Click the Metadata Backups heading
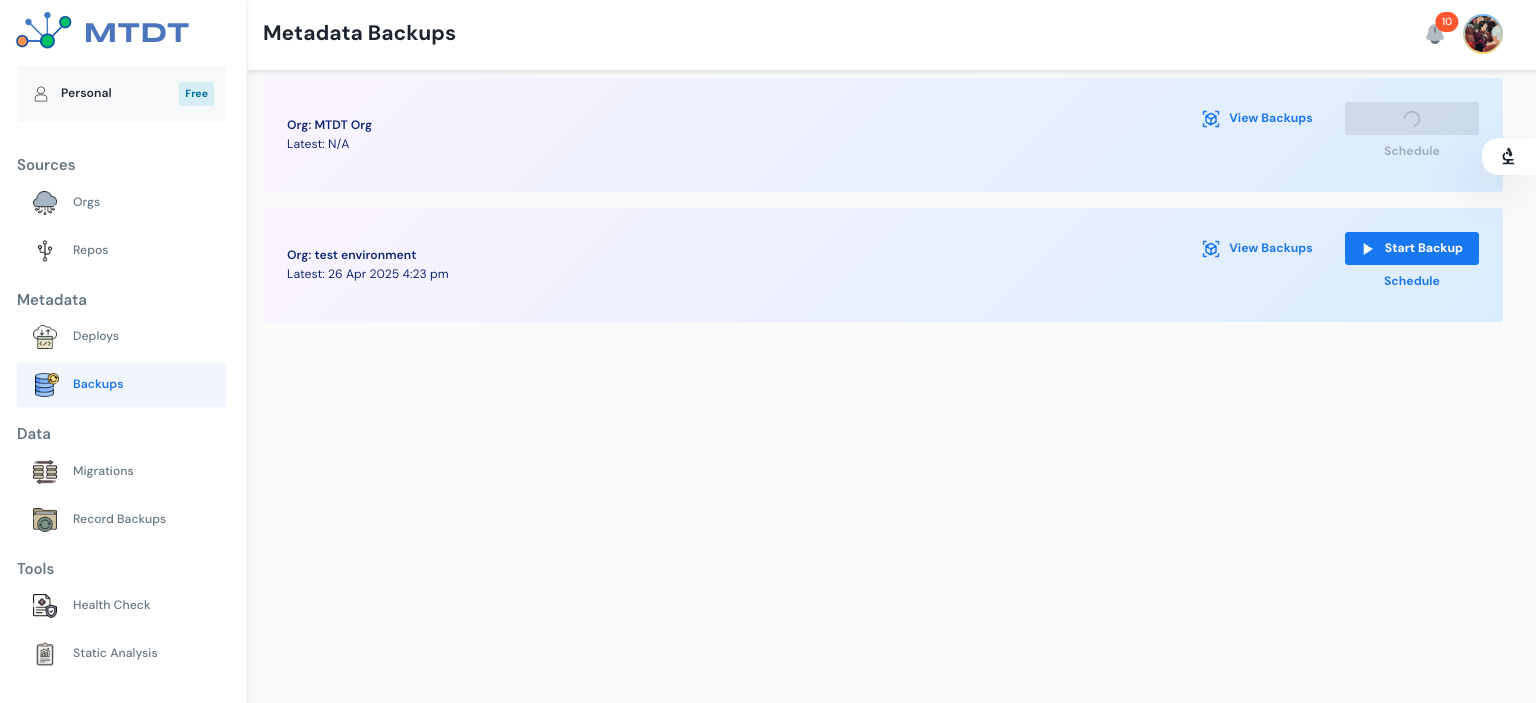 pyautogui.click(x=359, y=33)
